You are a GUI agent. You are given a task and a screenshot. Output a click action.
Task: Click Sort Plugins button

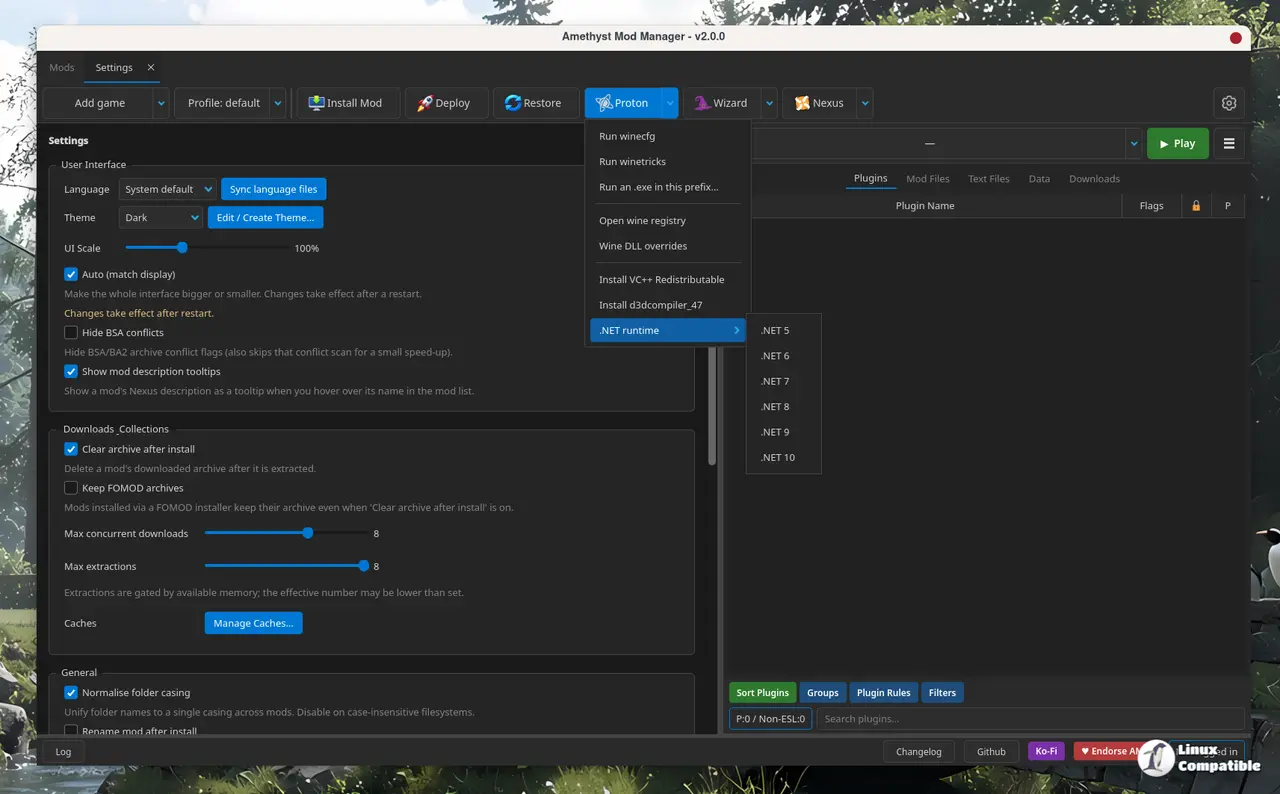coord(762,693)
